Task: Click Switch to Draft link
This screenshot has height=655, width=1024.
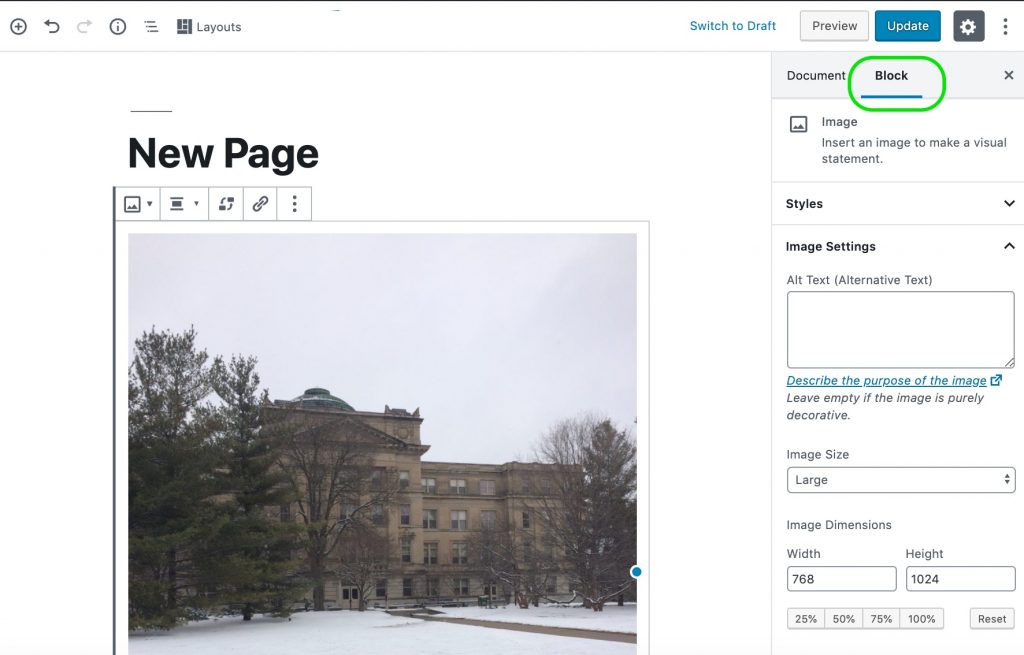Action: (733, 26)
